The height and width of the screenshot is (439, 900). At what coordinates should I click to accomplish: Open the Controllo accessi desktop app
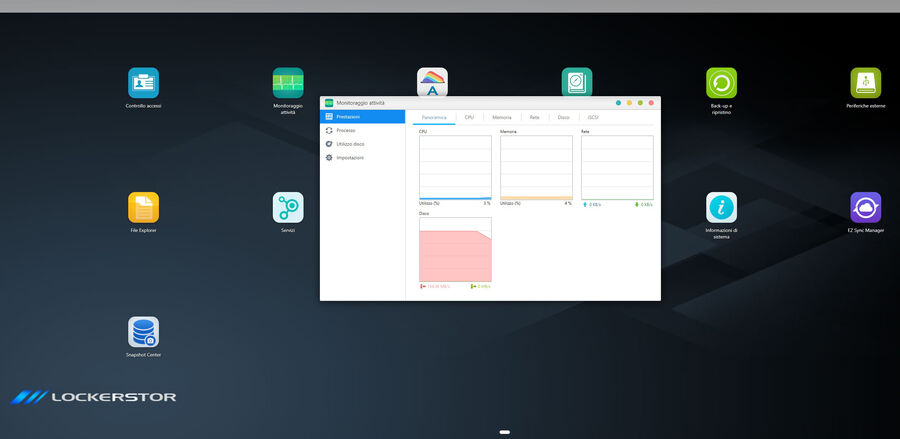143,83
